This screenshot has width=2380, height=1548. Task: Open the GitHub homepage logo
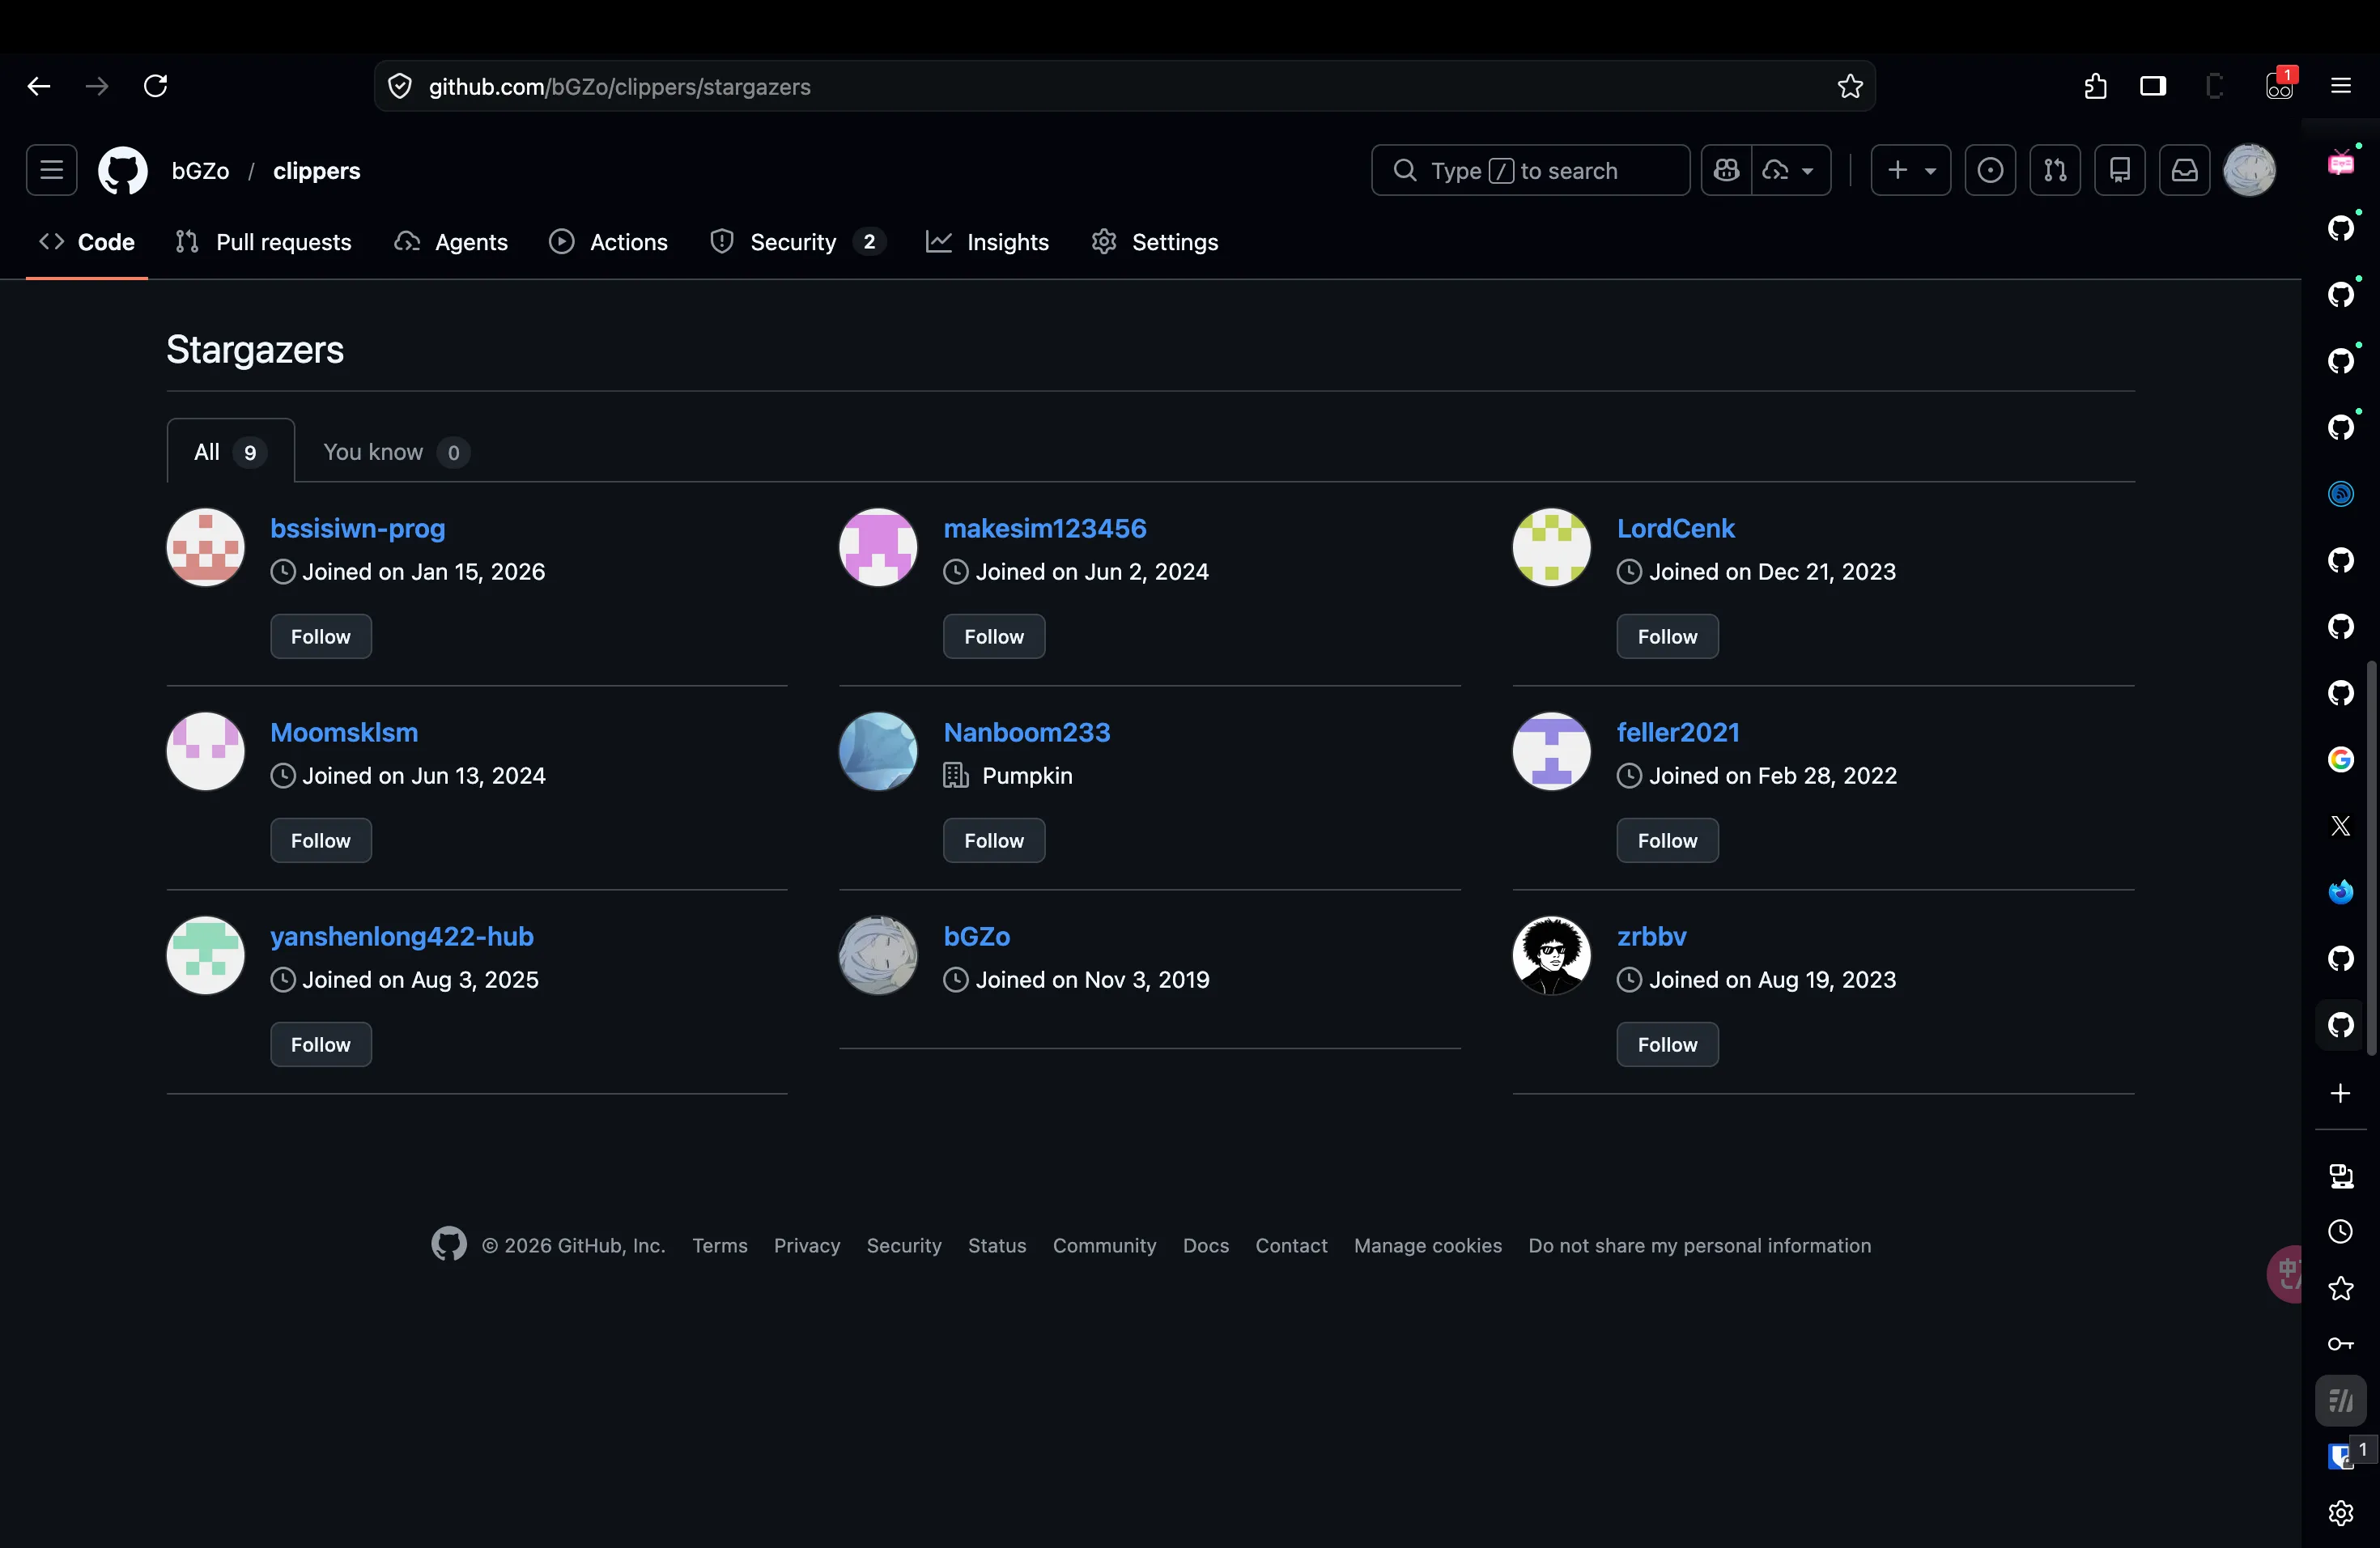coord(123,171)
